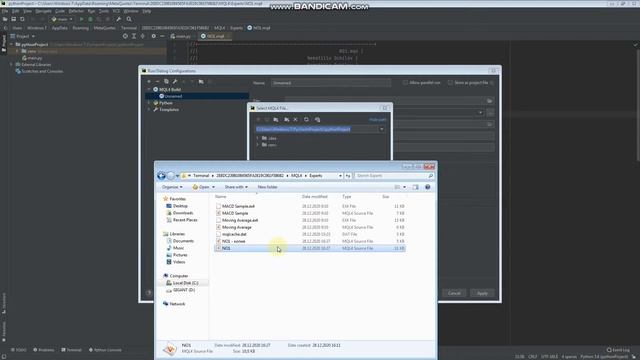Image resolution: width=640 pixels, height=360 pixels.
Task: Click the folder icon in Run/Debug configurations toolbar
Action: point(201,82)
